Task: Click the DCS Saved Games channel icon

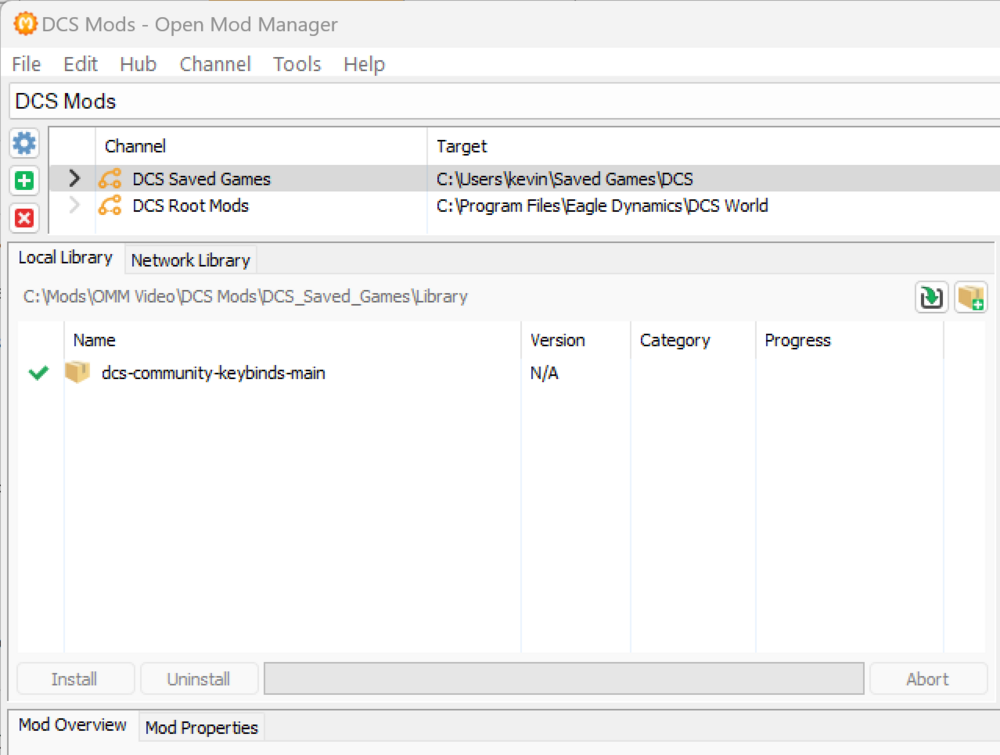Action: pyautogui.click(x=109, y=180)
